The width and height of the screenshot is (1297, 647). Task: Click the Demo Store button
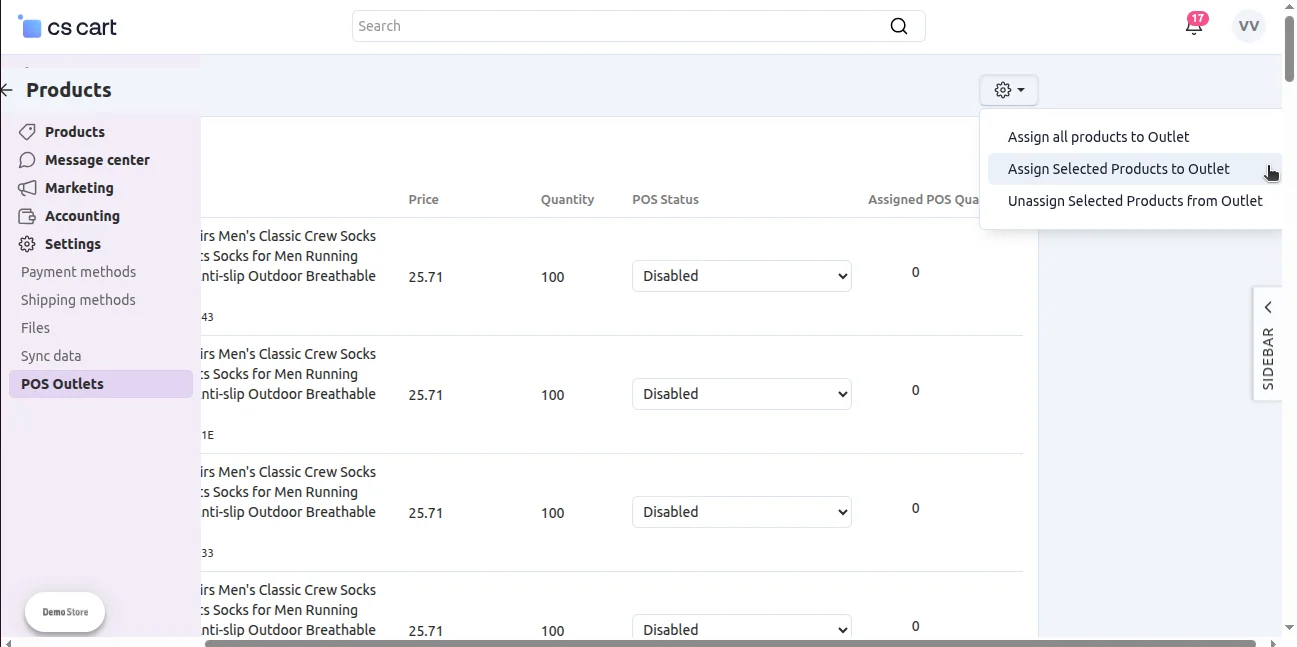pyautogui.click(x=65, y=612)
